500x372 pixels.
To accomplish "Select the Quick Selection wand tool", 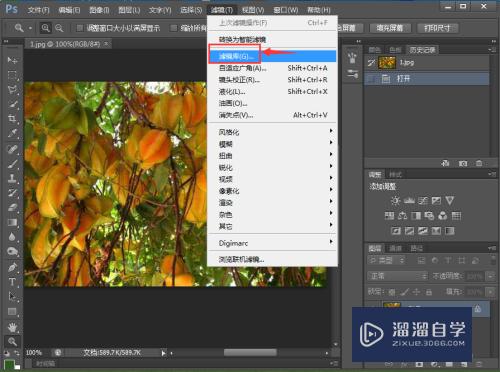I will pyautogui.click(x=12, y=104).
